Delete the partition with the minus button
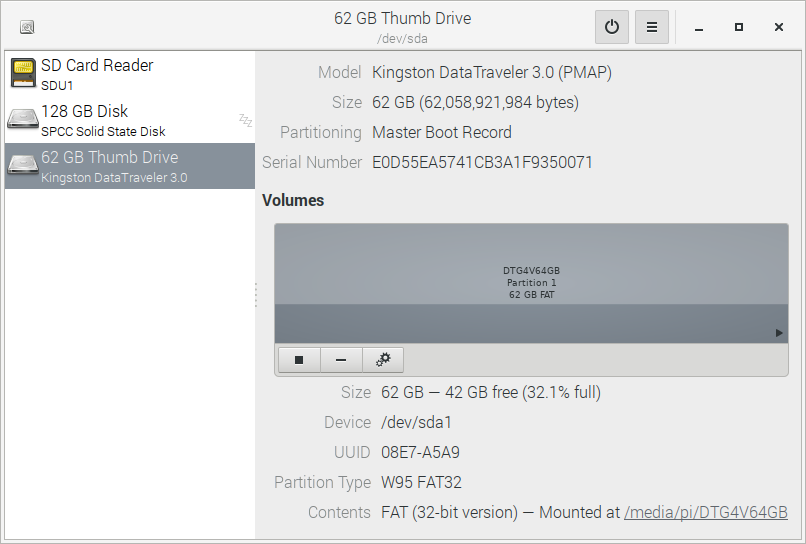806x544 pixels. coord(341,360)
